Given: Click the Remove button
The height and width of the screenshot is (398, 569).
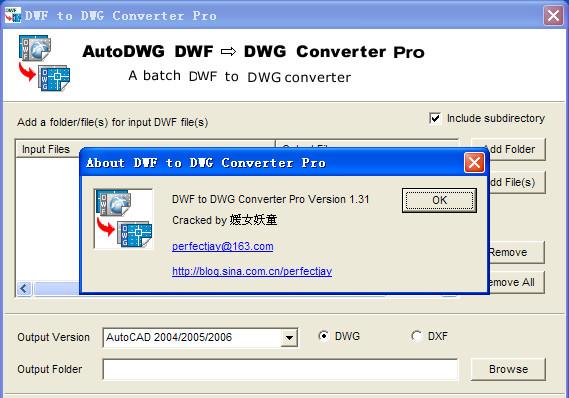Looking at the screenshot, I should pos(517,252).
